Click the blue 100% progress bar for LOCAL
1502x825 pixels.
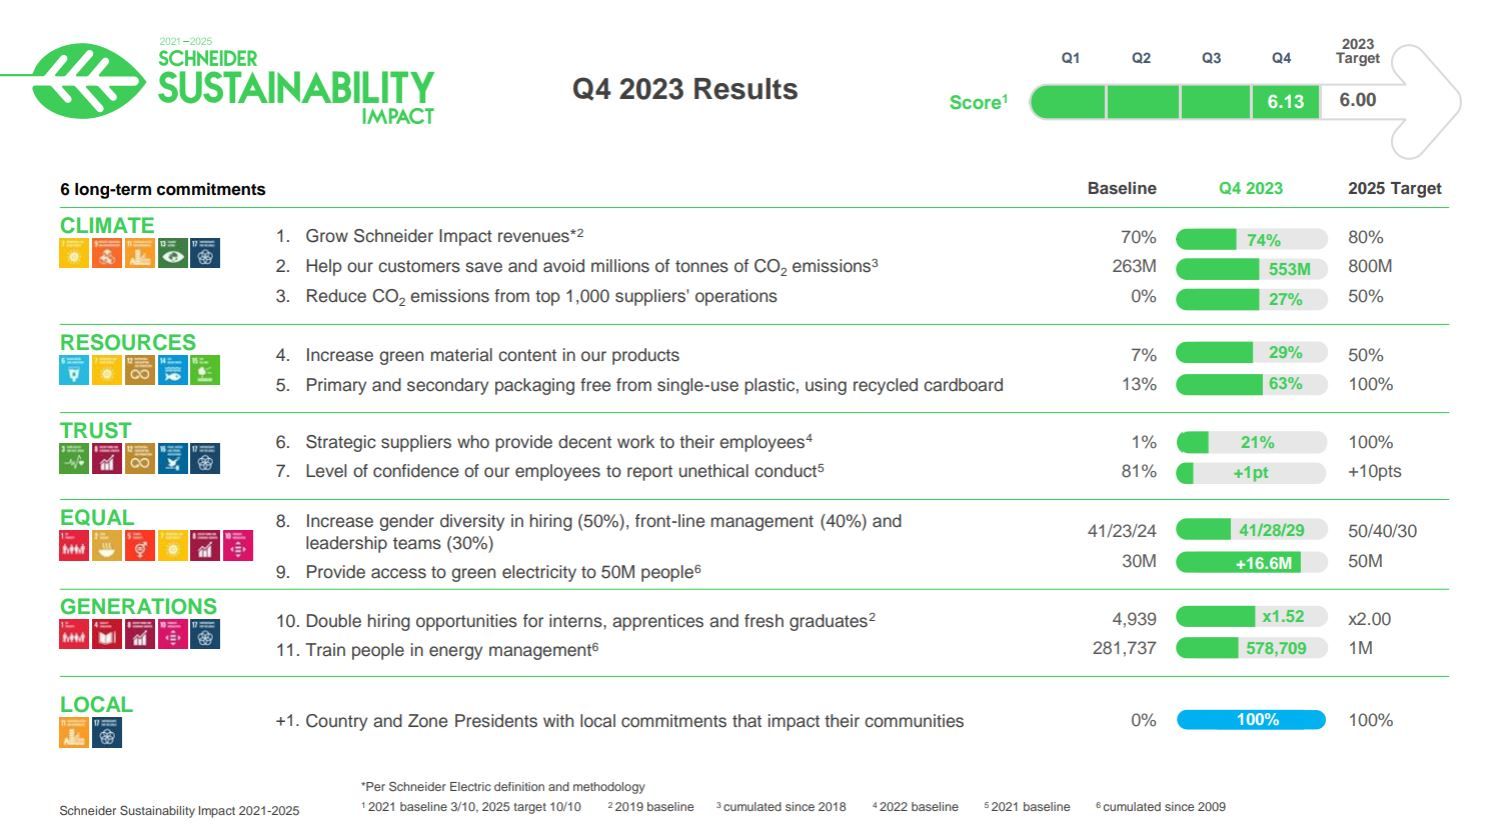coord(1251,720)
